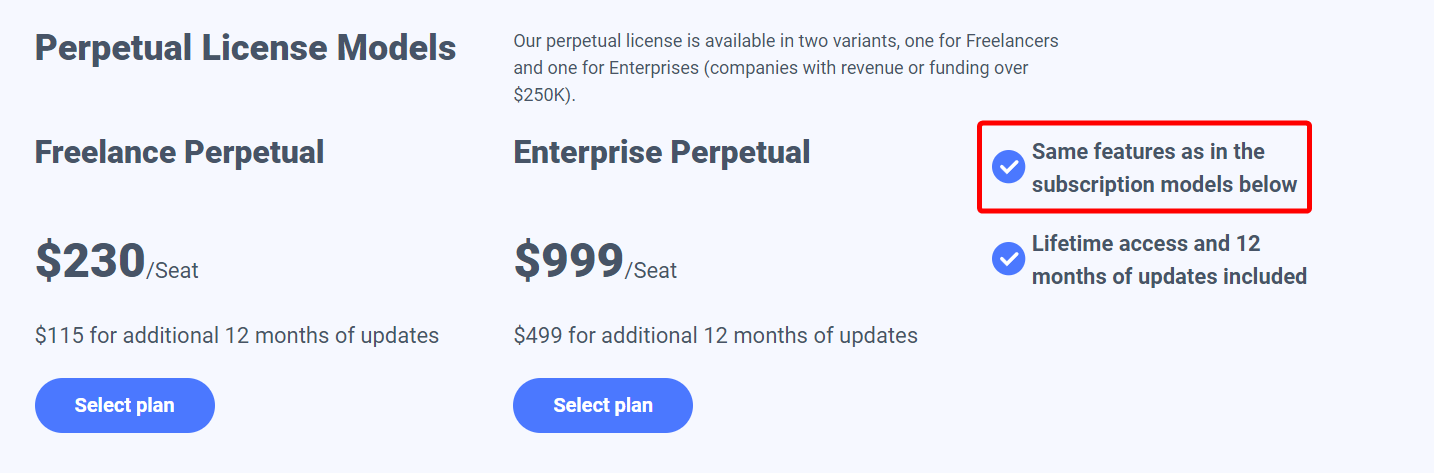
Task: Click the $230 price
Action: (90, 261)
